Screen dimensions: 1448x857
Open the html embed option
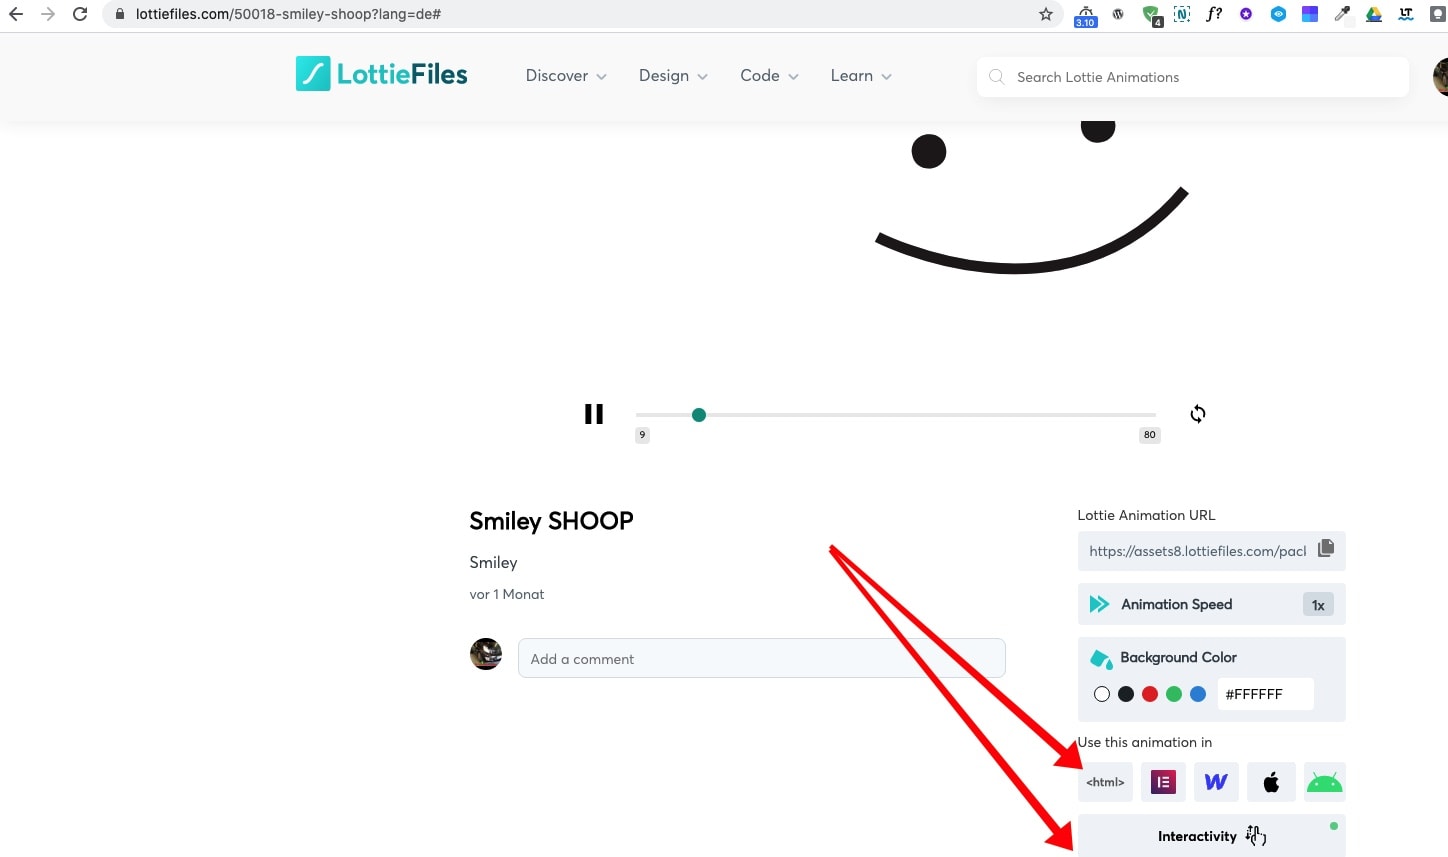pos(1105,782)
